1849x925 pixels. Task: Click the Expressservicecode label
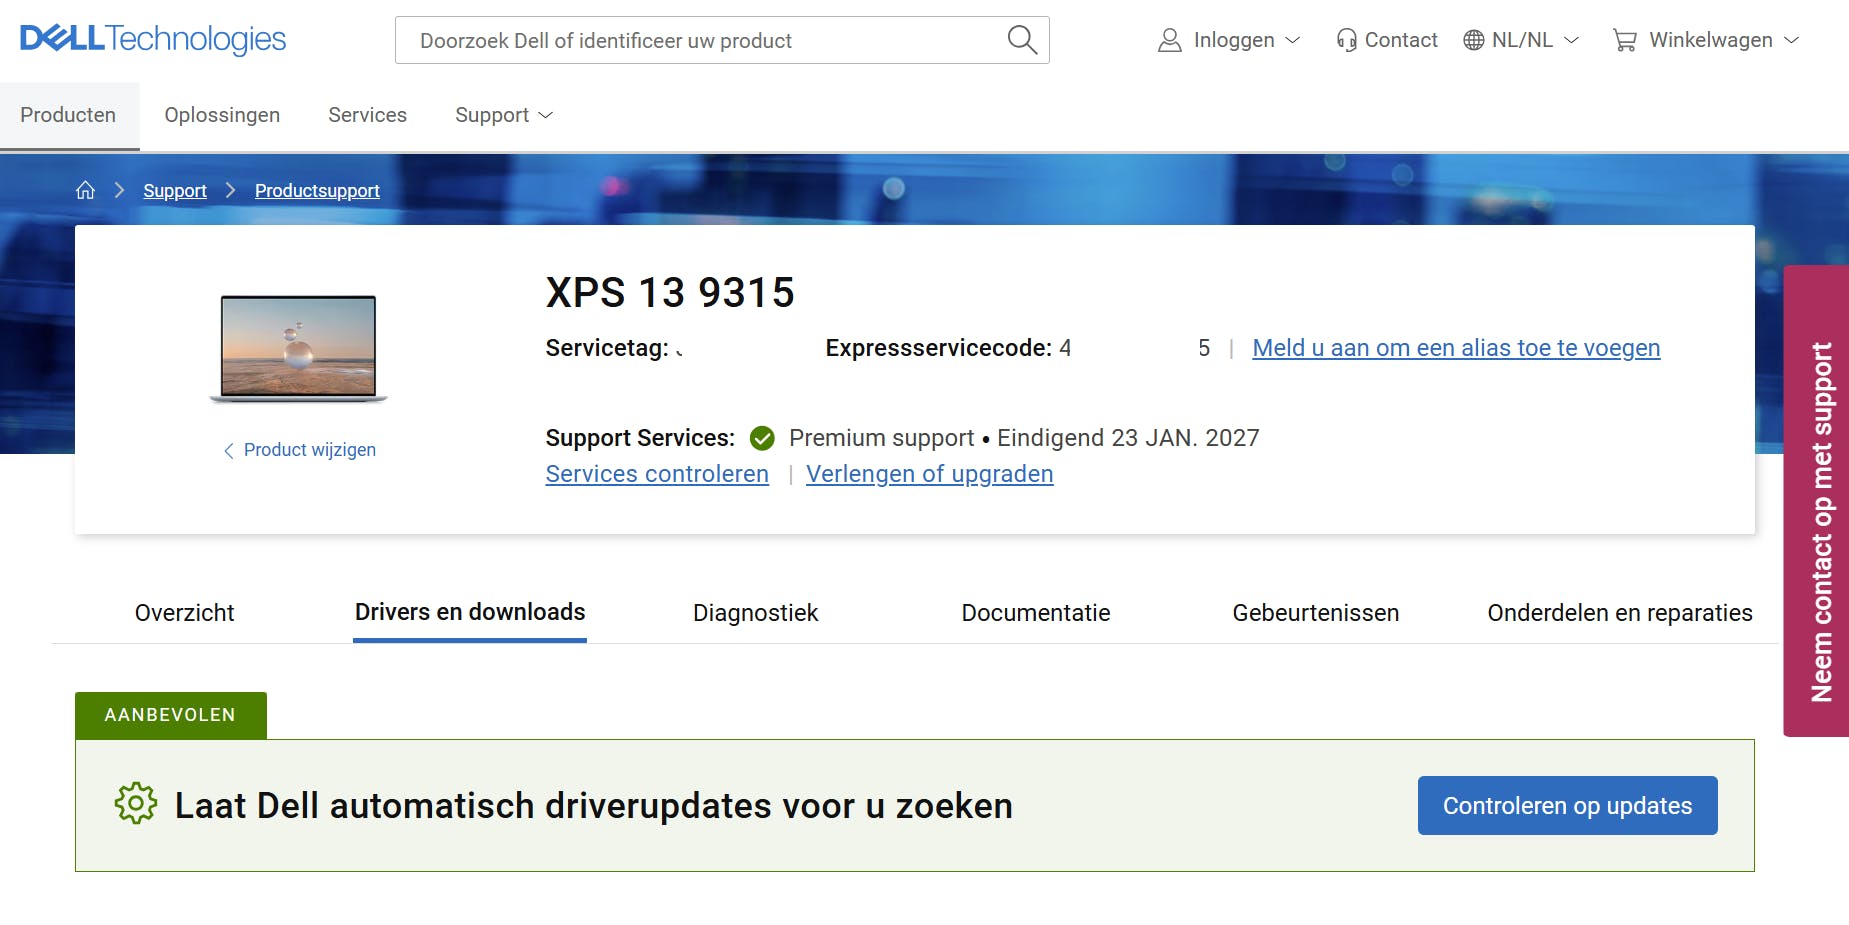coord(938,348)
